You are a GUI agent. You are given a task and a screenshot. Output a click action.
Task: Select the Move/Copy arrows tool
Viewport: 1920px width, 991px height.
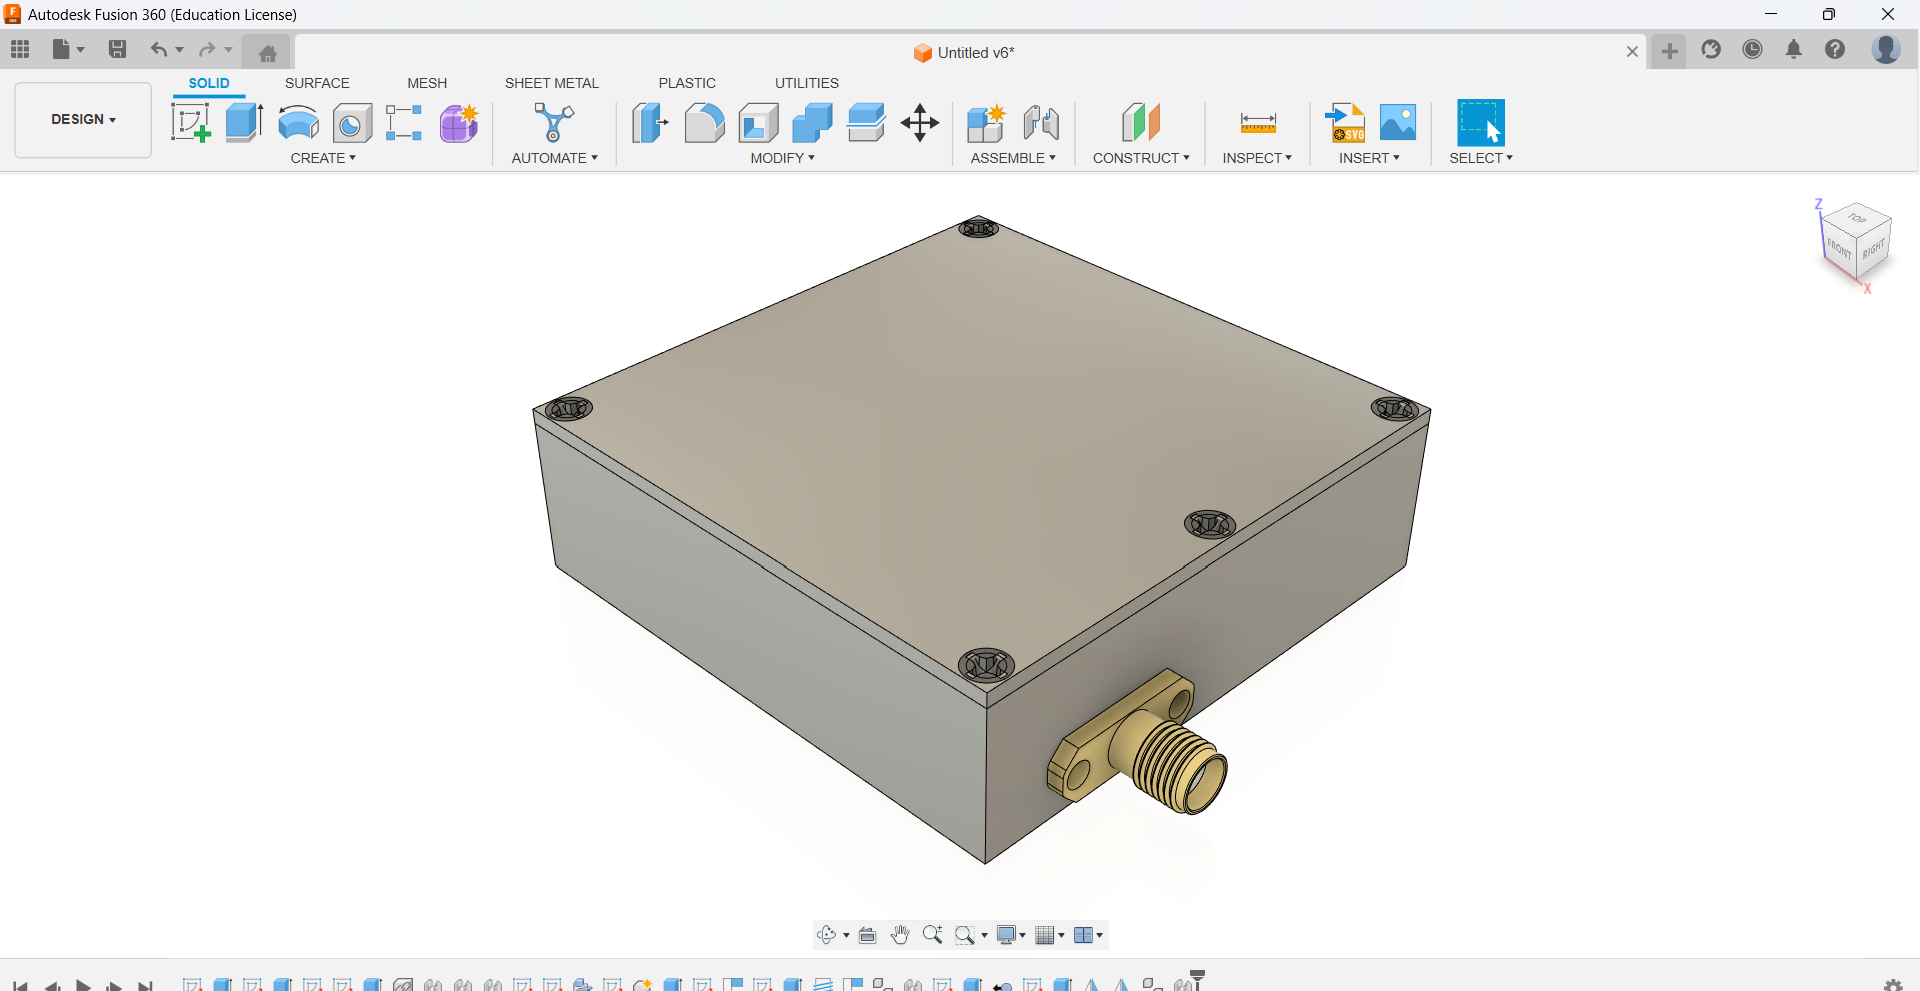pyautogui.click(x=920, y=123)
